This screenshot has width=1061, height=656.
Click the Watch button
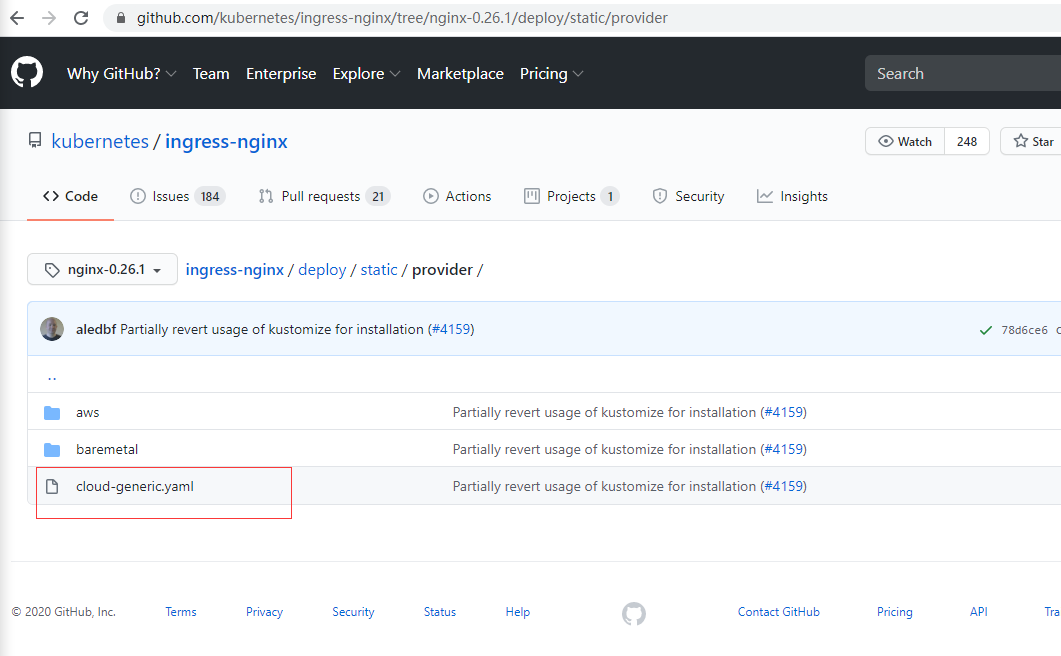[905, 141]
